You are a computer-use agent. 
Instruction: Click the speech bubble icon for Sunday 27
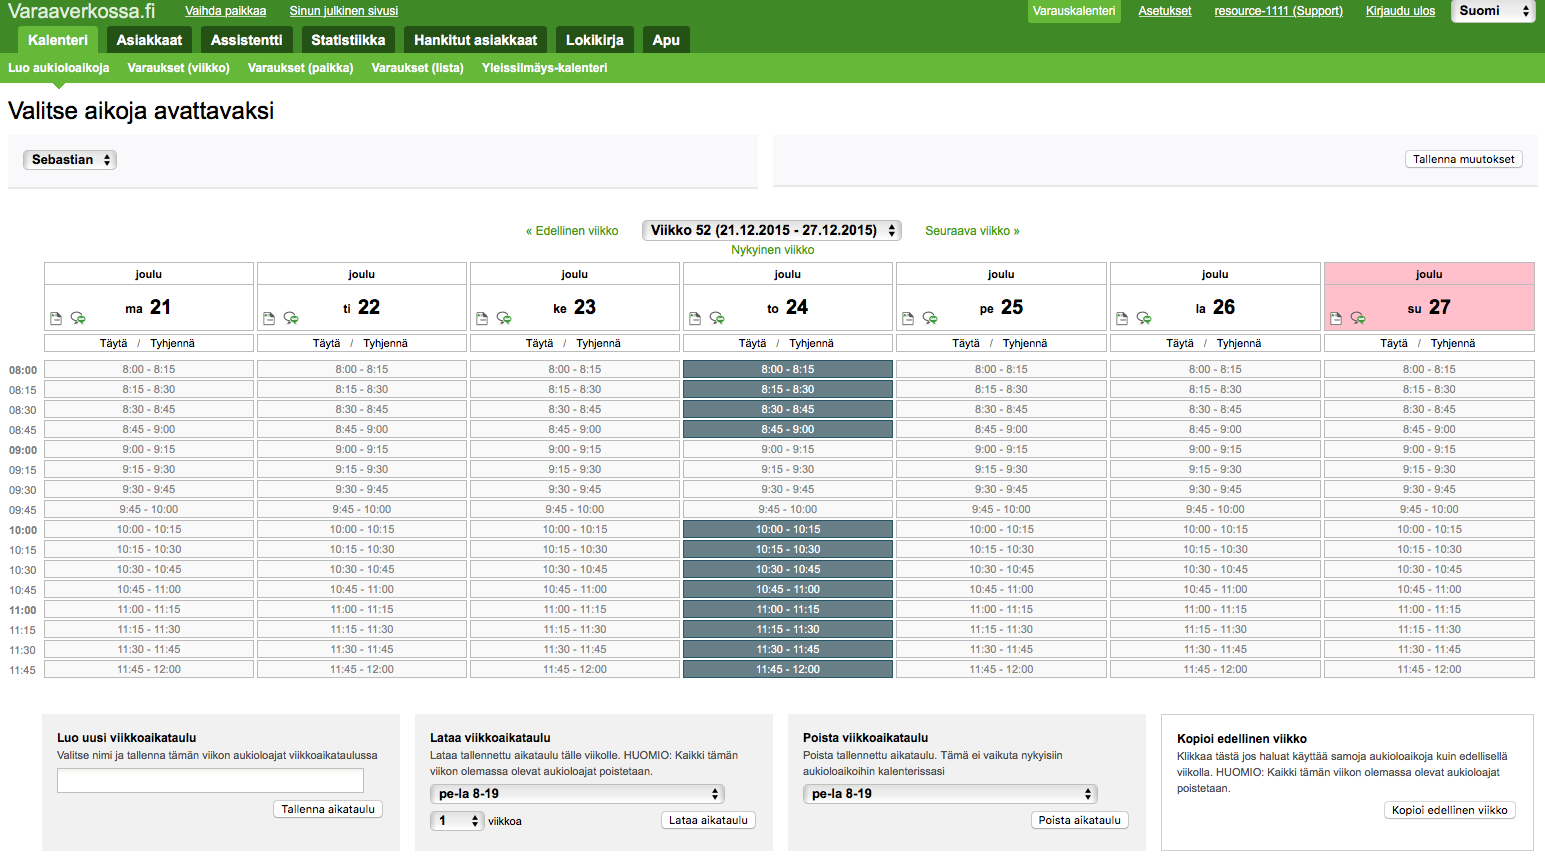1358,318
